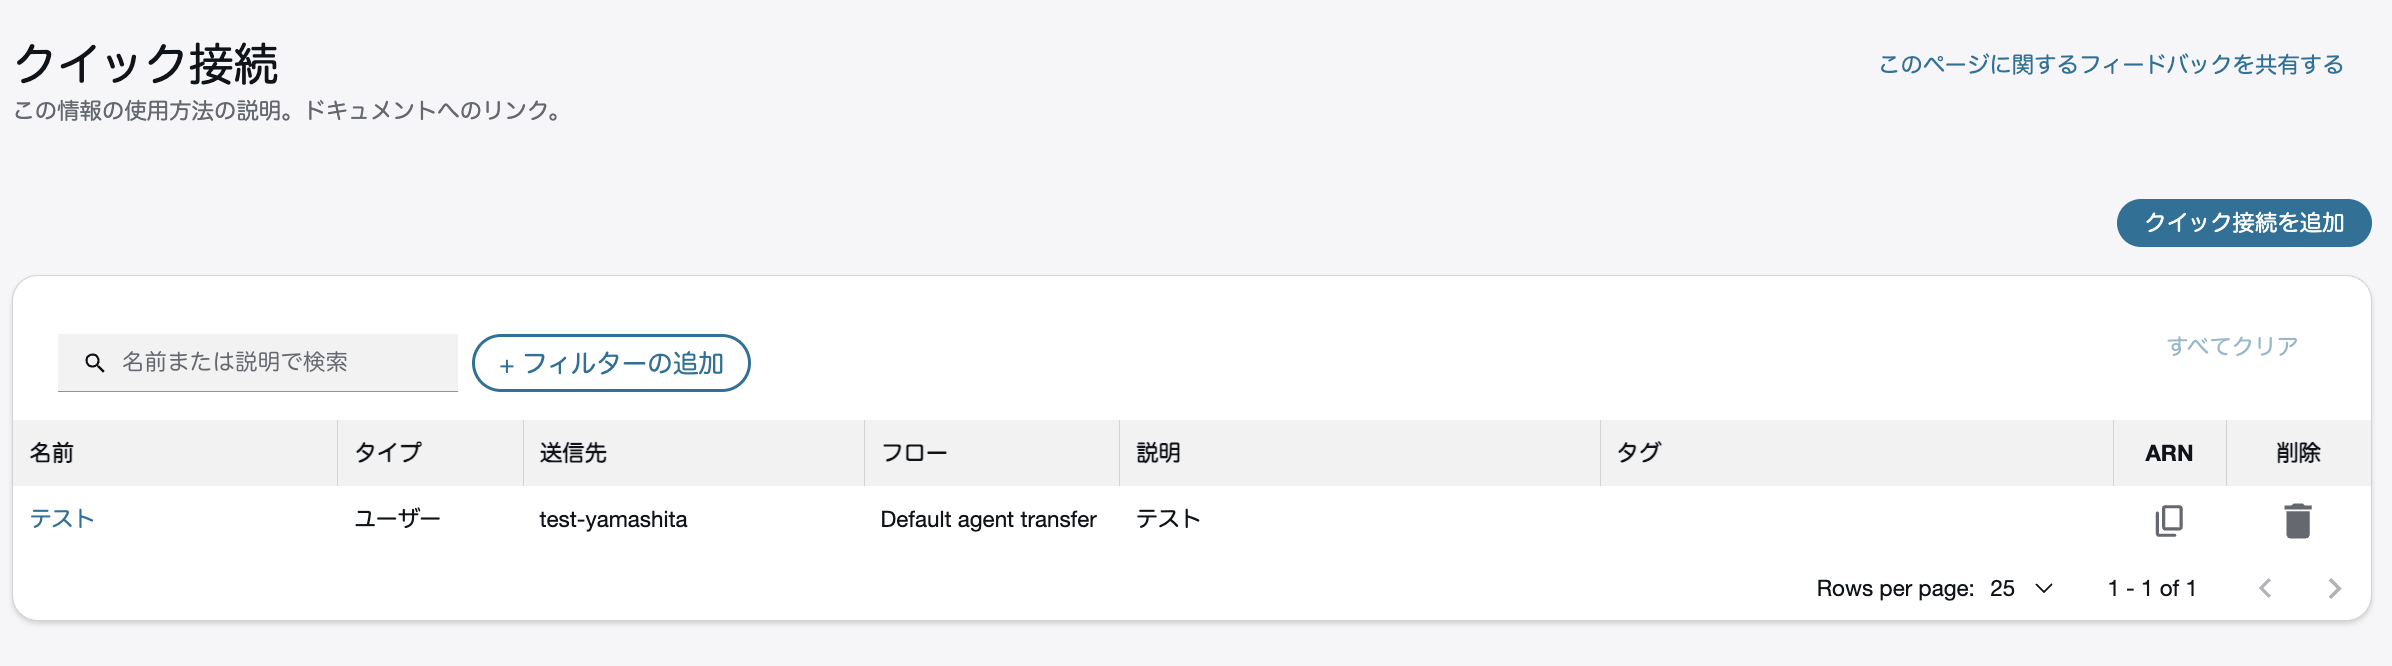The image size is (2392, 666).
Task: Open the テスト quick connect link
Action: point(61,519)
